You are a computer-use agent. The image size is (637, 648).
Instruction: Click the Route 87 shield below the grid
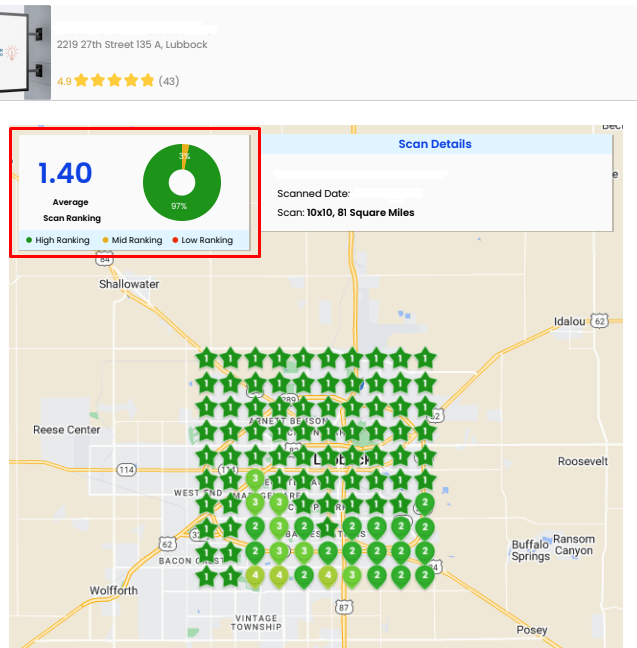point(344,608)
